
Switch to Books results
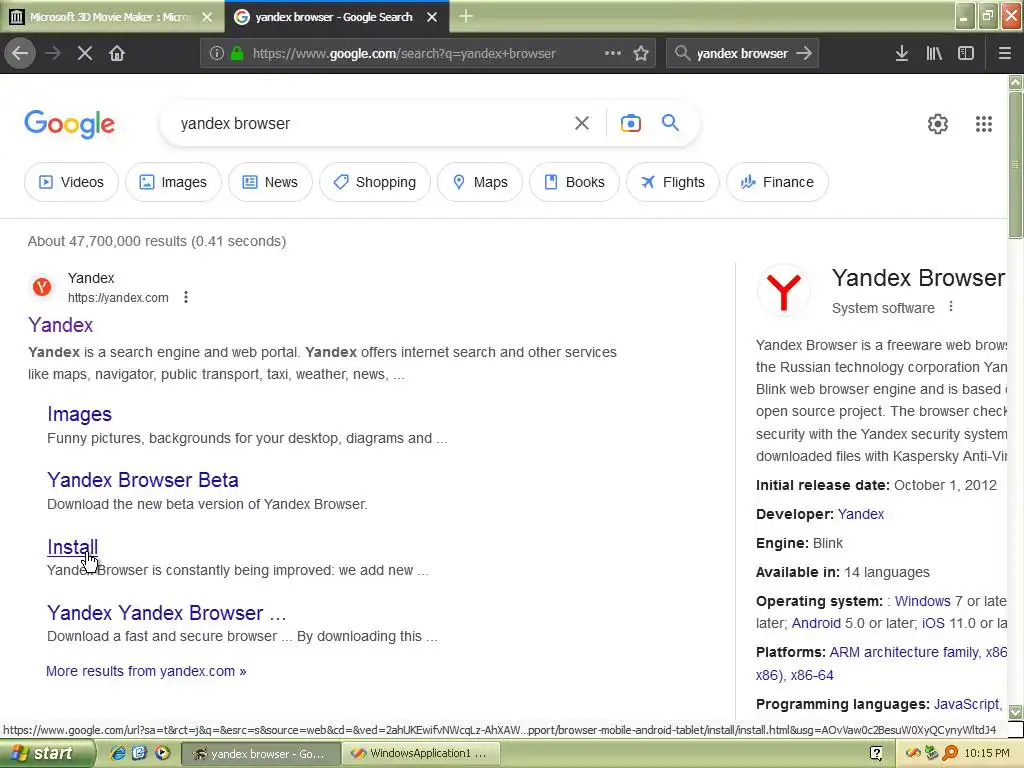click(574, 182)
